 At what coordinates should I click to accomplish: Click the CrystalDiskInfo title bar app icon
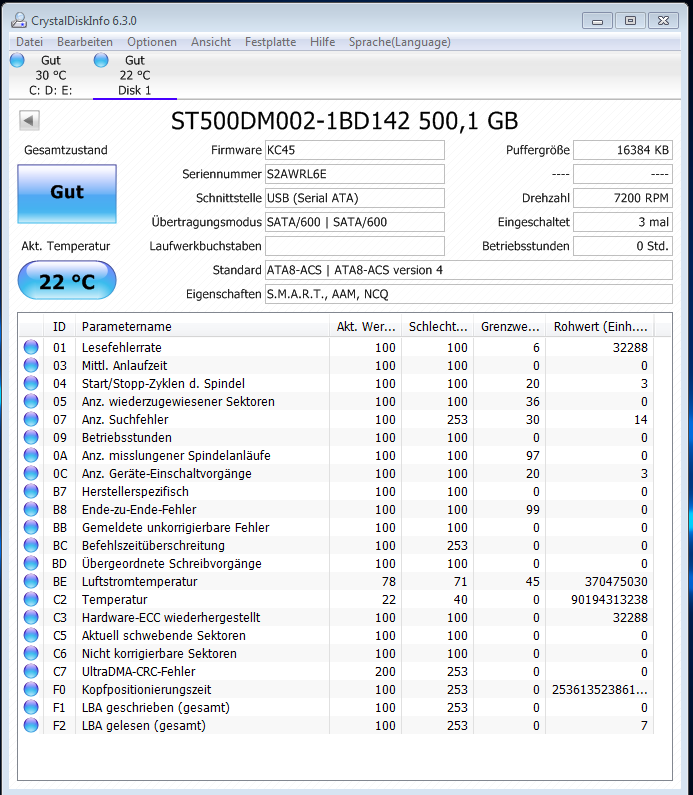click(19, 20)
